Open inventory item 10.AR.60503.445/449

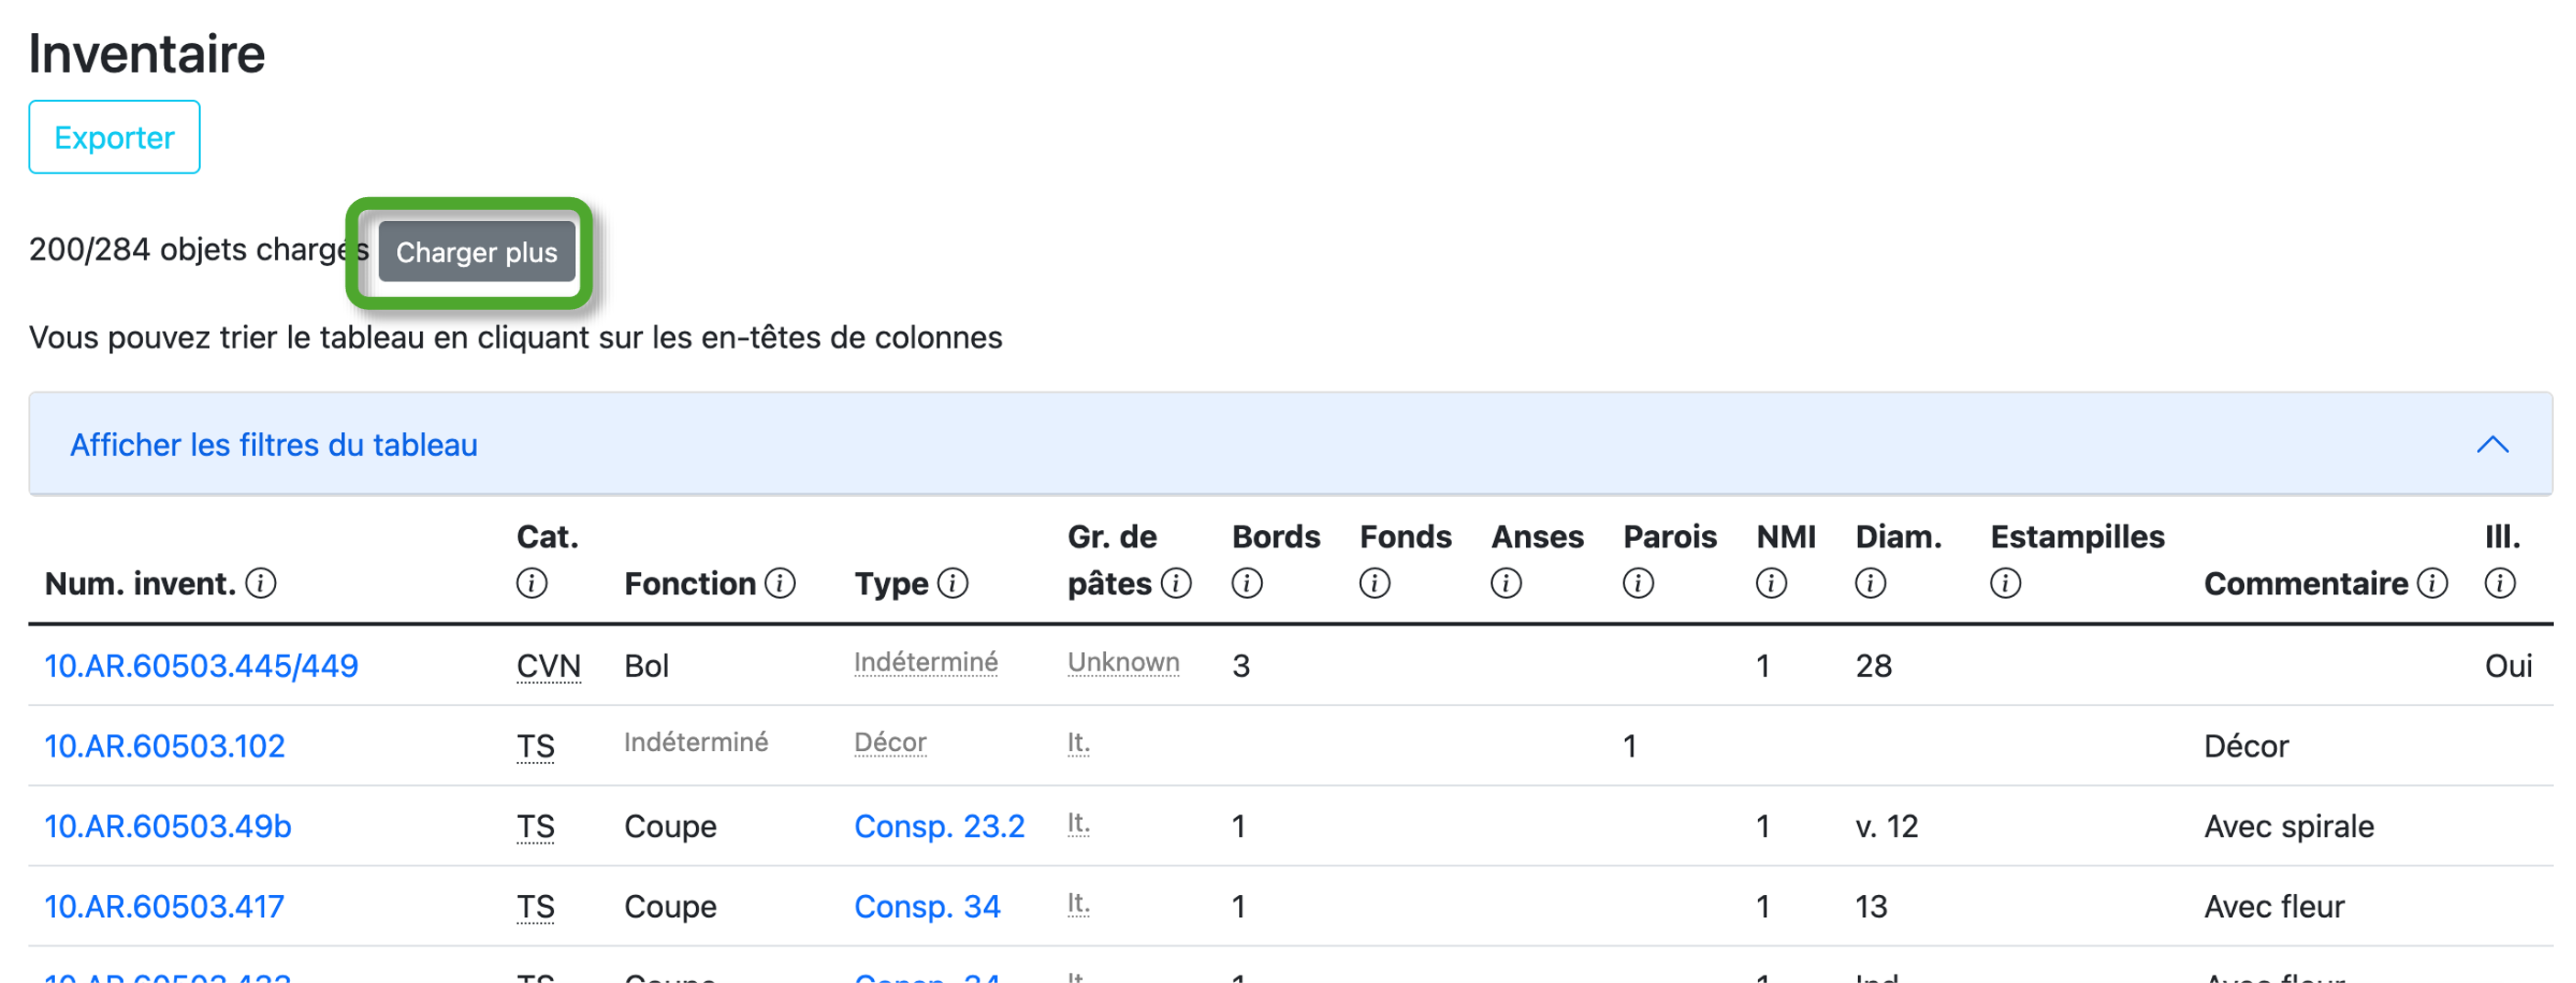[201, 666]
